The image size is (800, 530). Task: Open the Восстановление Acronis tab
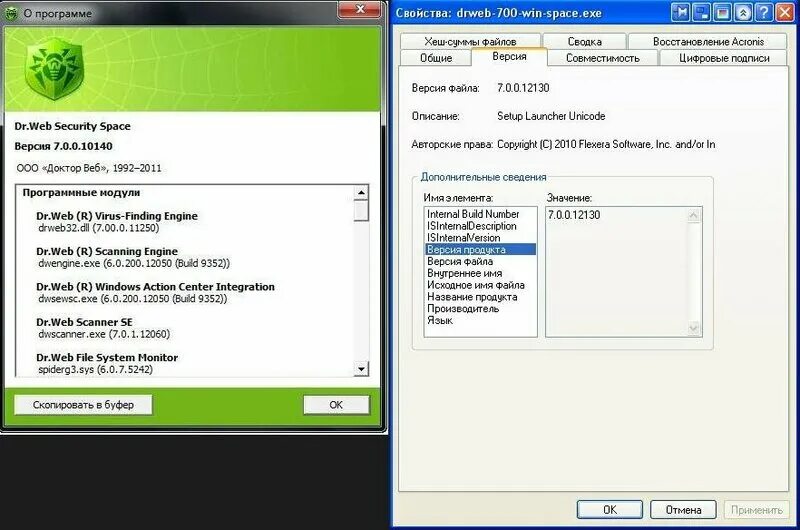pos(708,41)
